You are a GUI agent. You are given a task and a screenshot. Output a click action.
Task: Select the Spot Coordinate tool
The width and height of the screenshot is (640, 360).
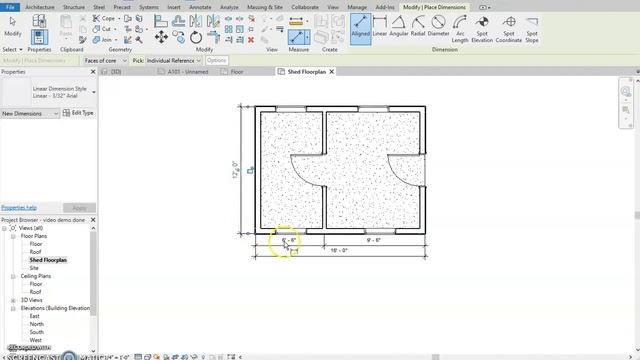(509, 29)
